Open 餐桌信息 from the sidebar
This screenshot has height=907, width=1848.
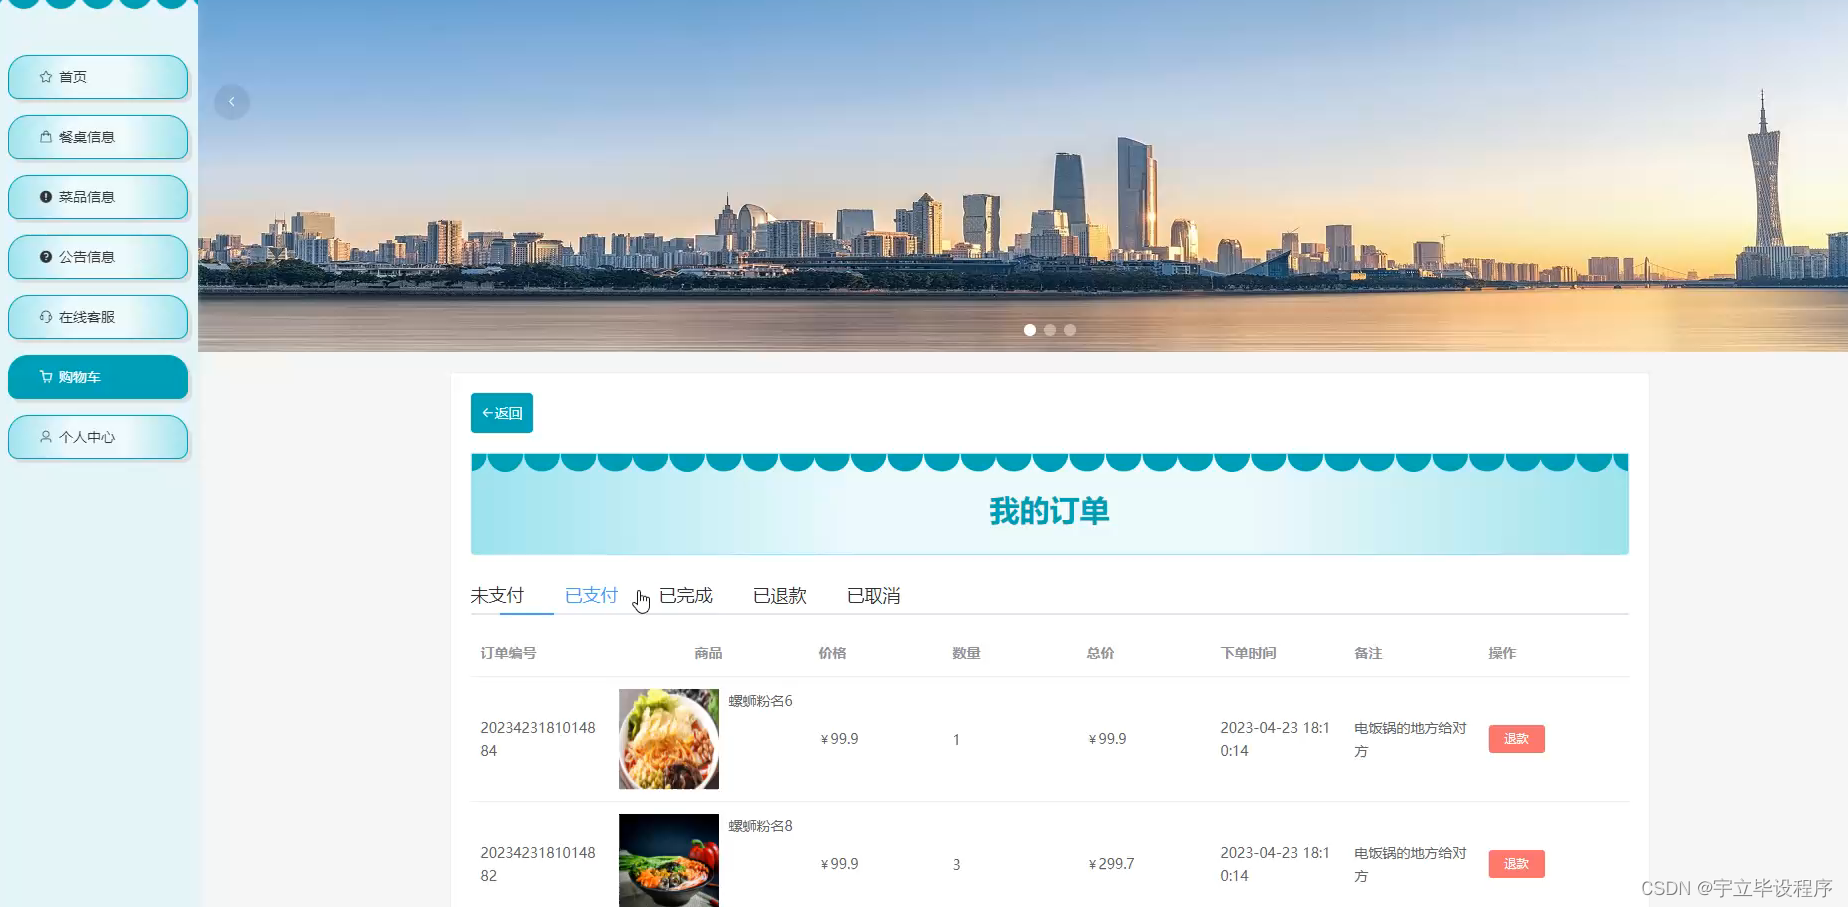point(97,137)
